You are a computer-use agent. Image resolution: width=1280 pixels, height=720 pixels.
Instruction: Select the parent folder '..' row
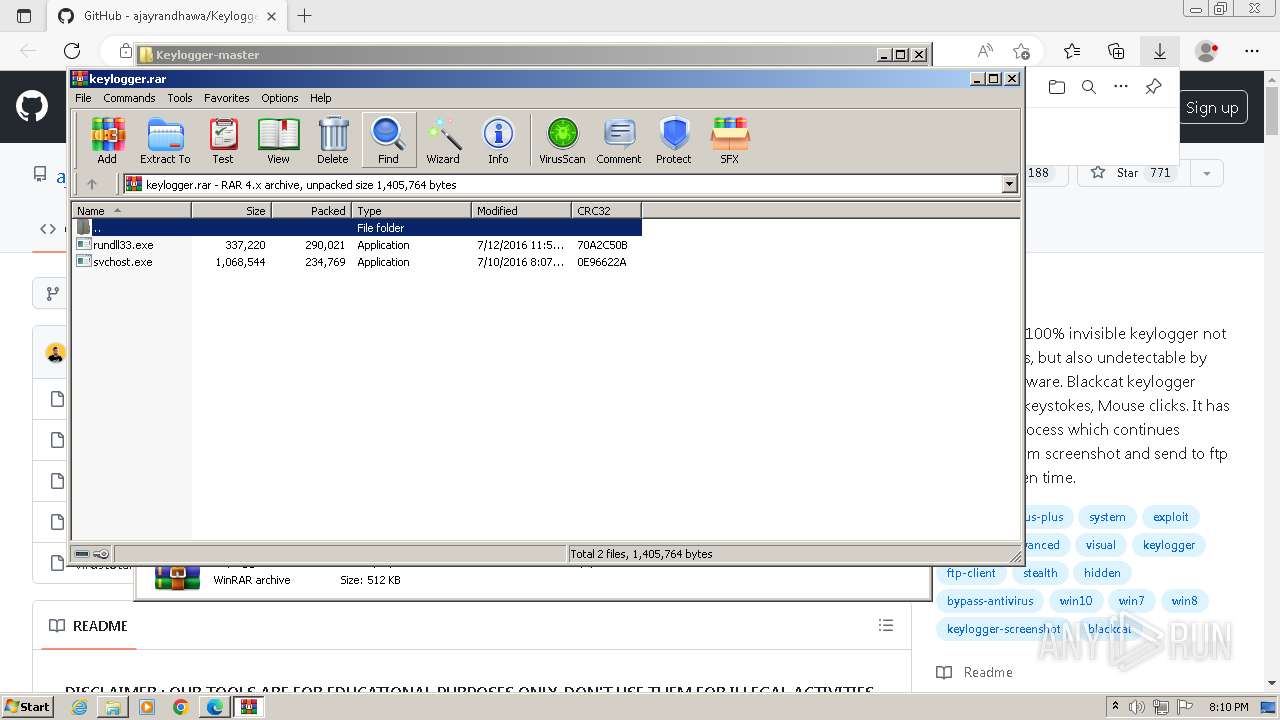point(357,228)
